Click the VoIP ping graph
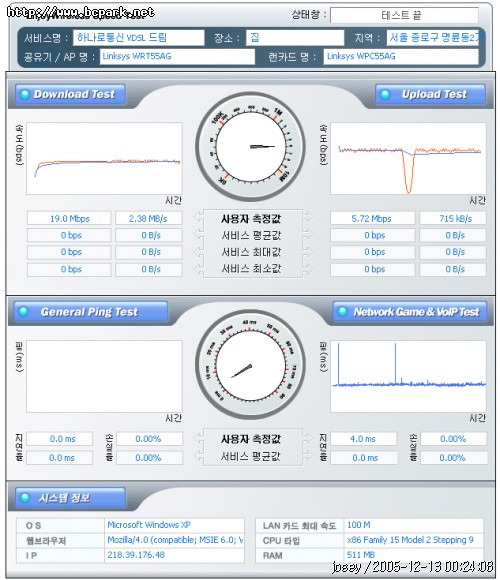The image size is (500, 580). (408, 376)
